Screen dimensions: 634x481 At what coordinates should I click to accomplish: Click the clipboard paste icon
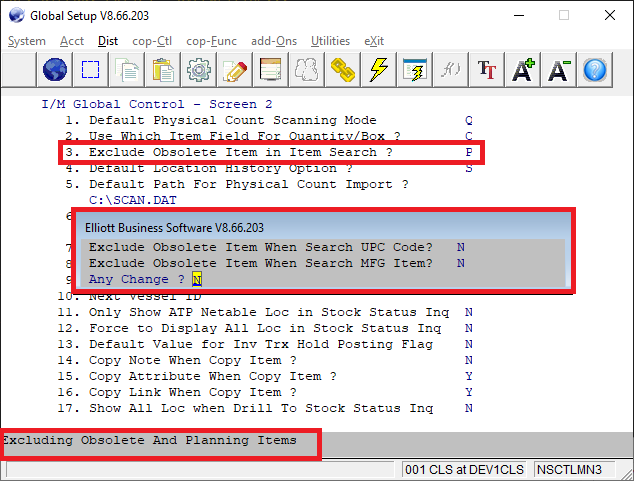(164, 70)
